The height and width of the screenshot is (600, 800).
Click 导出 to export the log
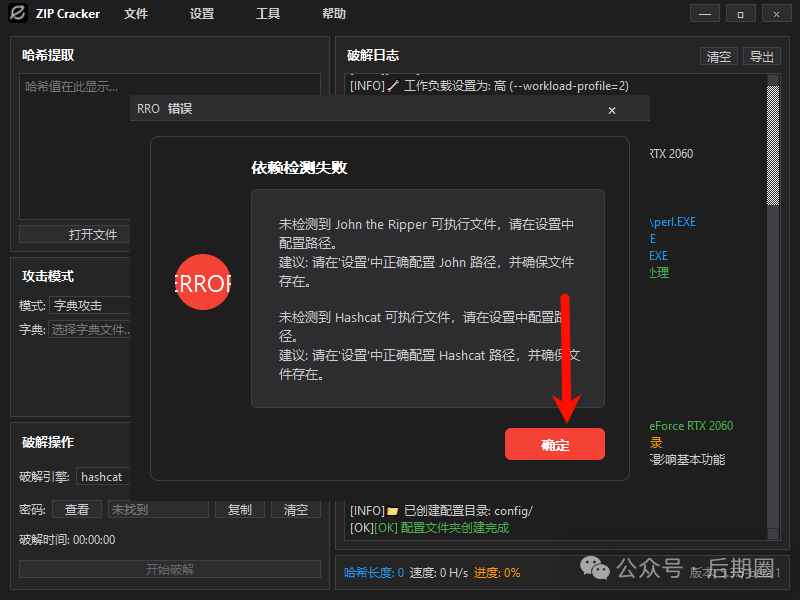pyautogui.click(x=761, y=56)
